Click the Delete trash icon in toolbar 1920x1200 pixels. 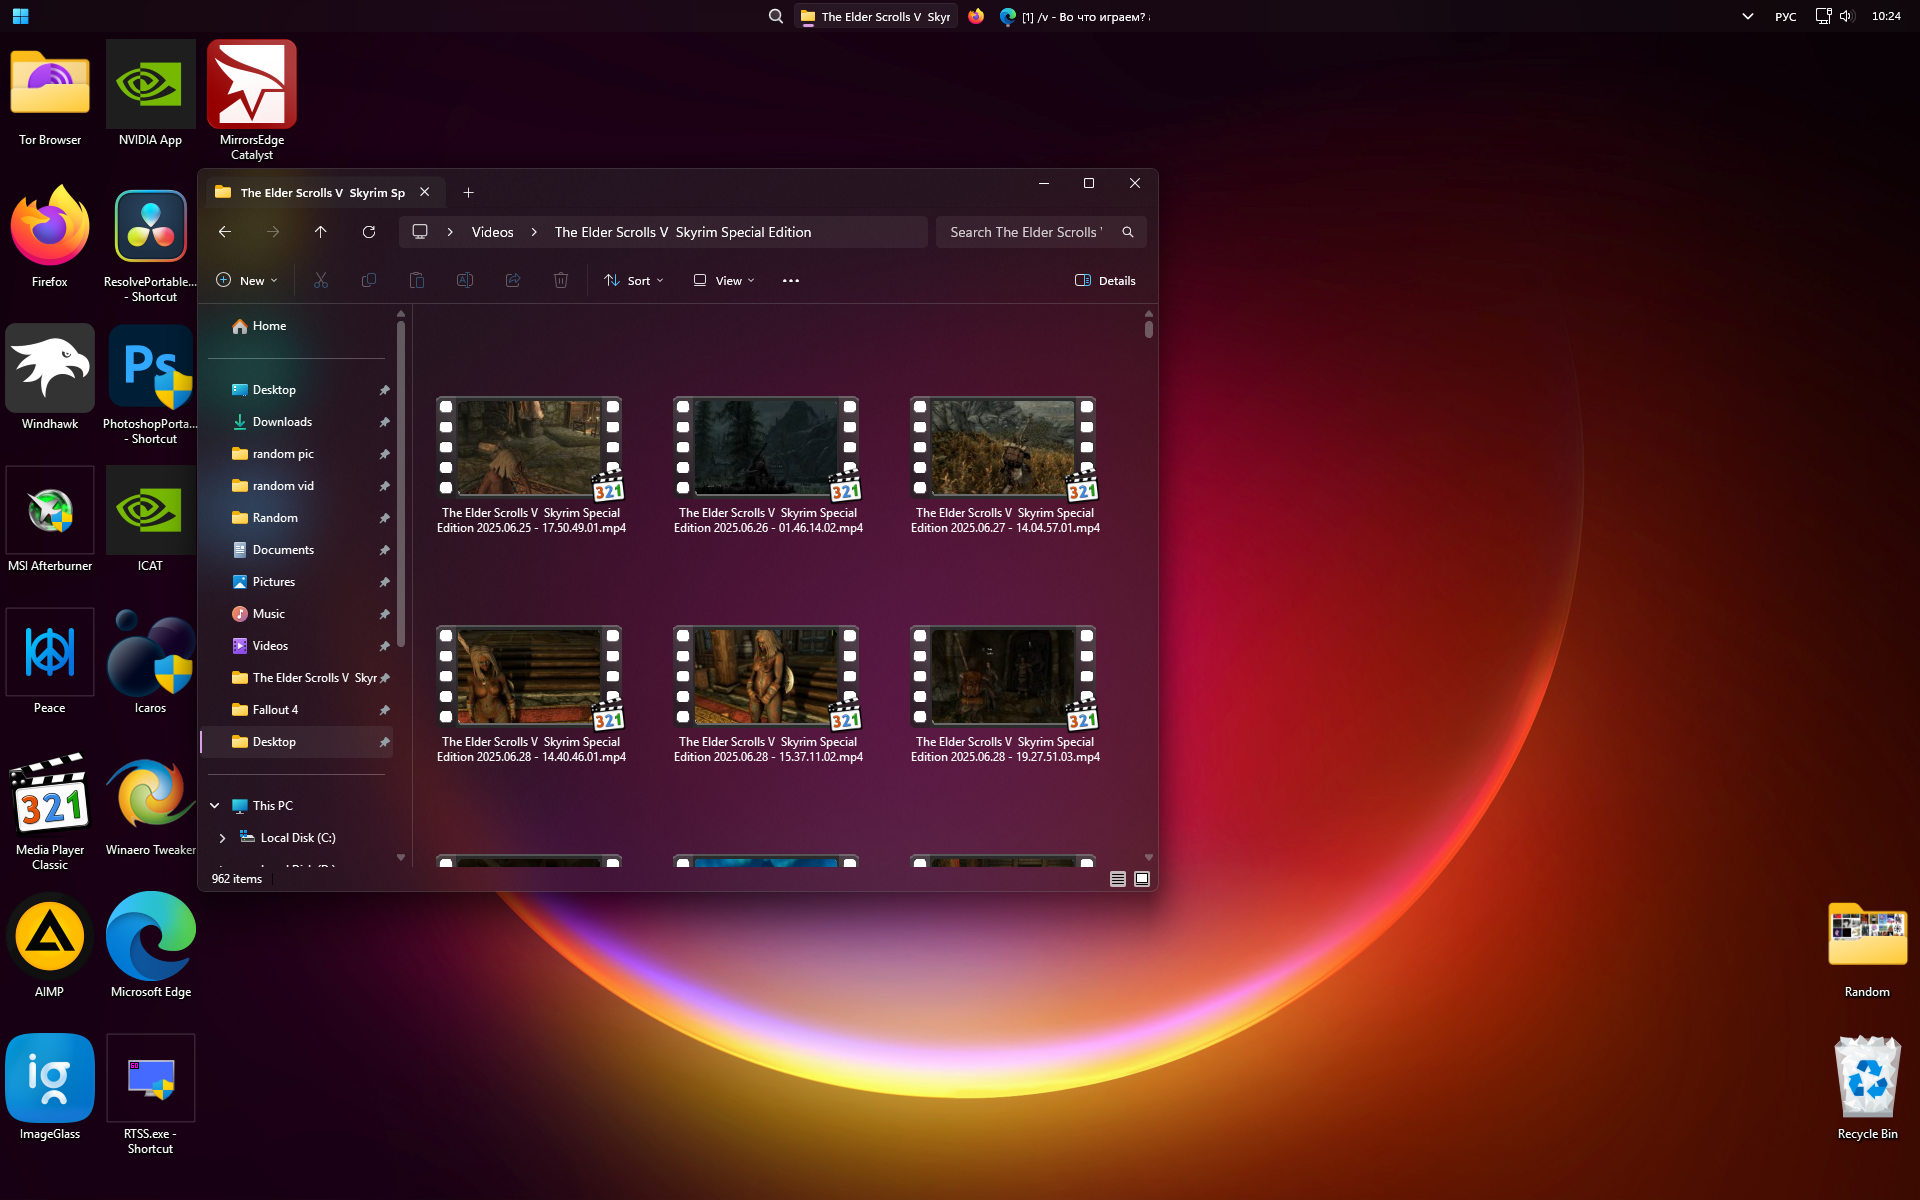pyautogui.click(x=561, y=281)
